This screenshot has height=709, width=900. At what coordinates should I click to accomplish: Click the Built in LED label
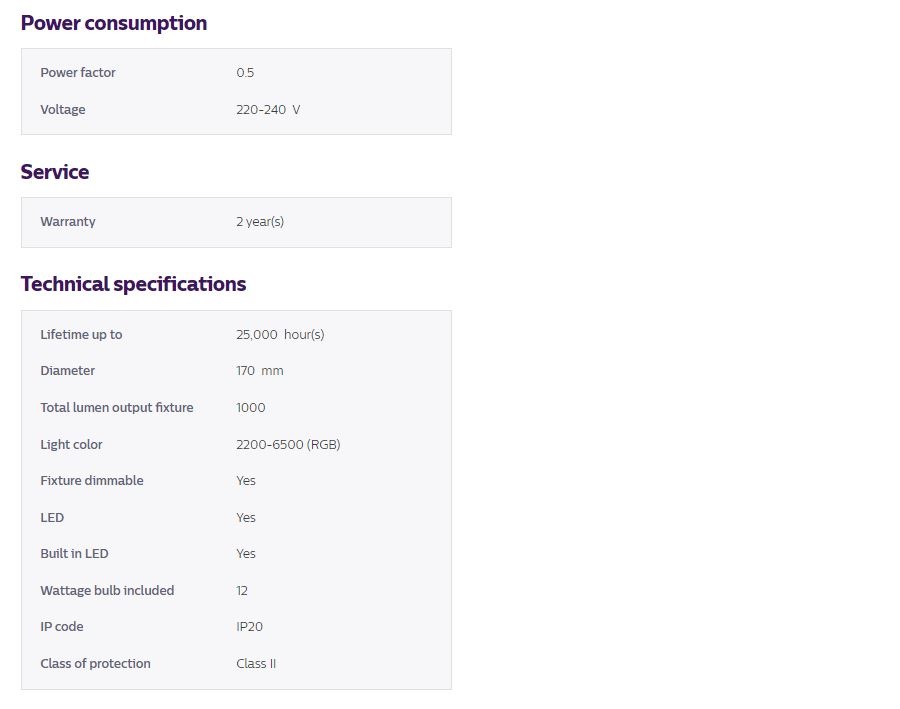tap(74, 554)
